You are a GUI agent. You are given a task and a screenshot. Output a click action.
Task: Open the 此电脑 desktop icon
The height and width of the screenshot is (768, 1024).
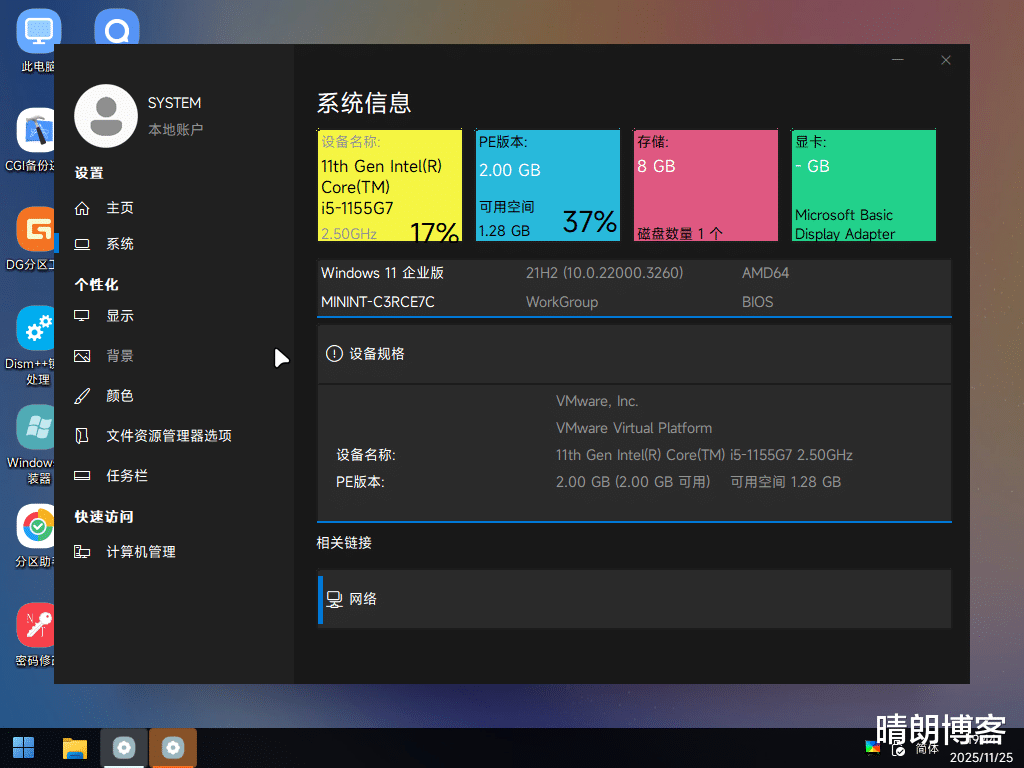pos(37,40)
